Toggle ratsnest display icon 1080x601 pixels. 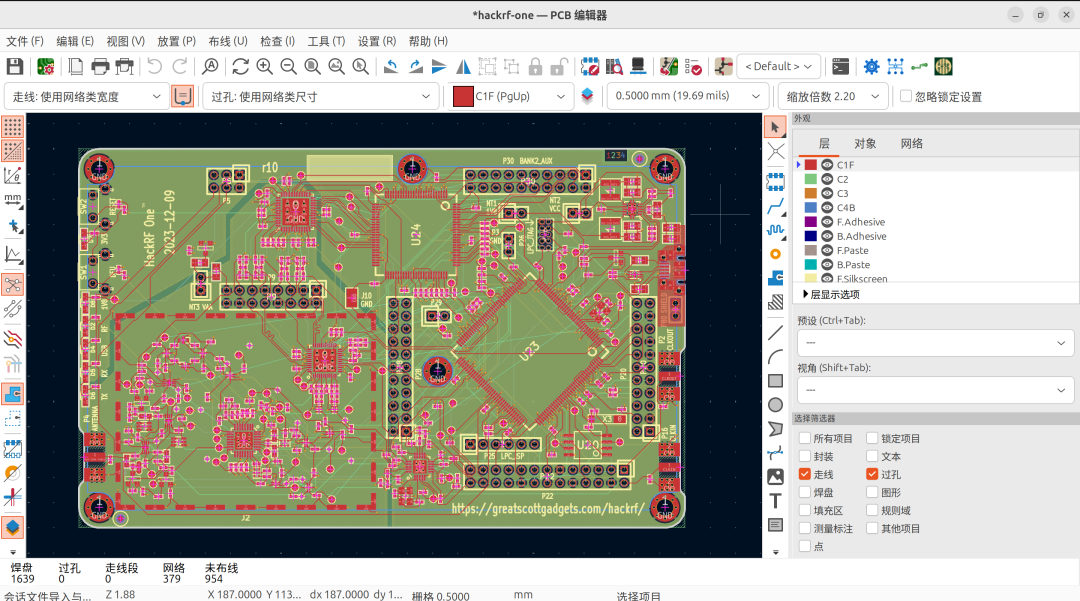point(12,284)
